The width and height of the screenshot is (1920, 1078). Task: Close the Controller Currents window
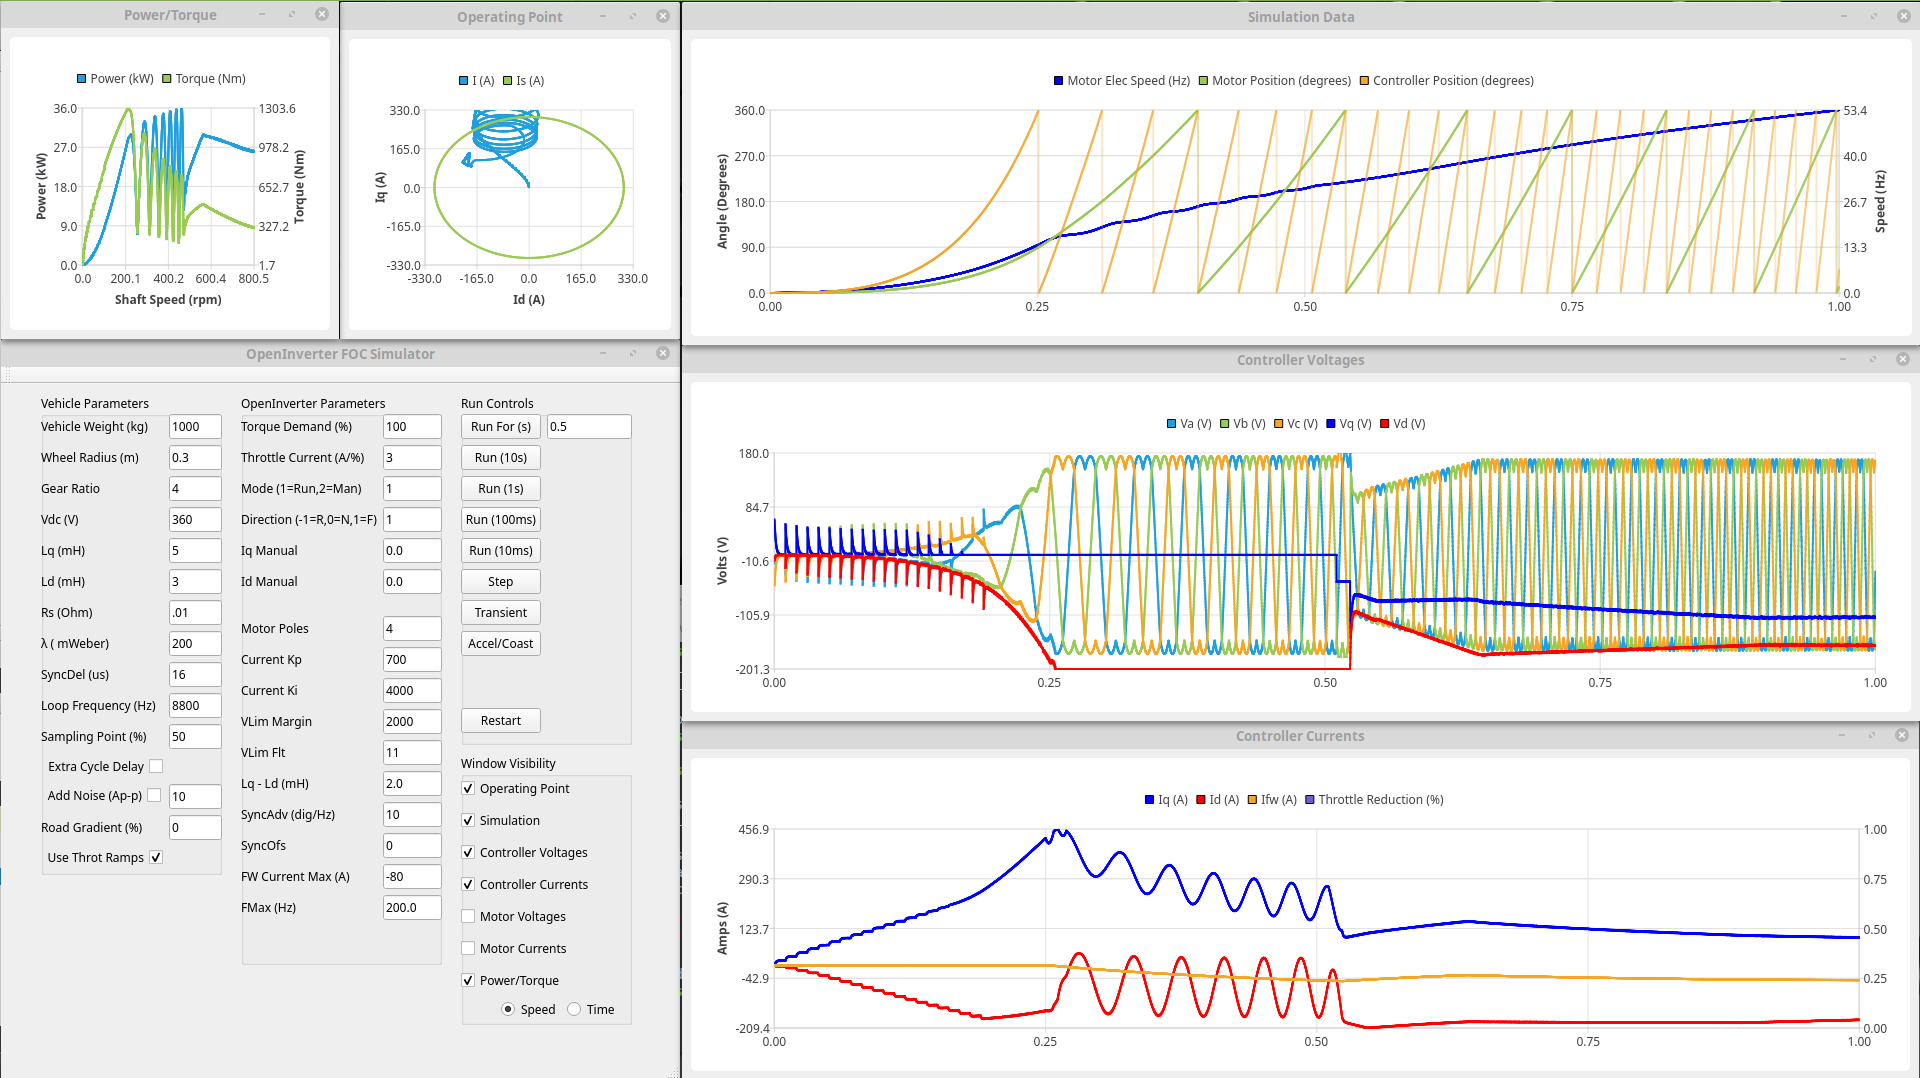point(1902,736)
